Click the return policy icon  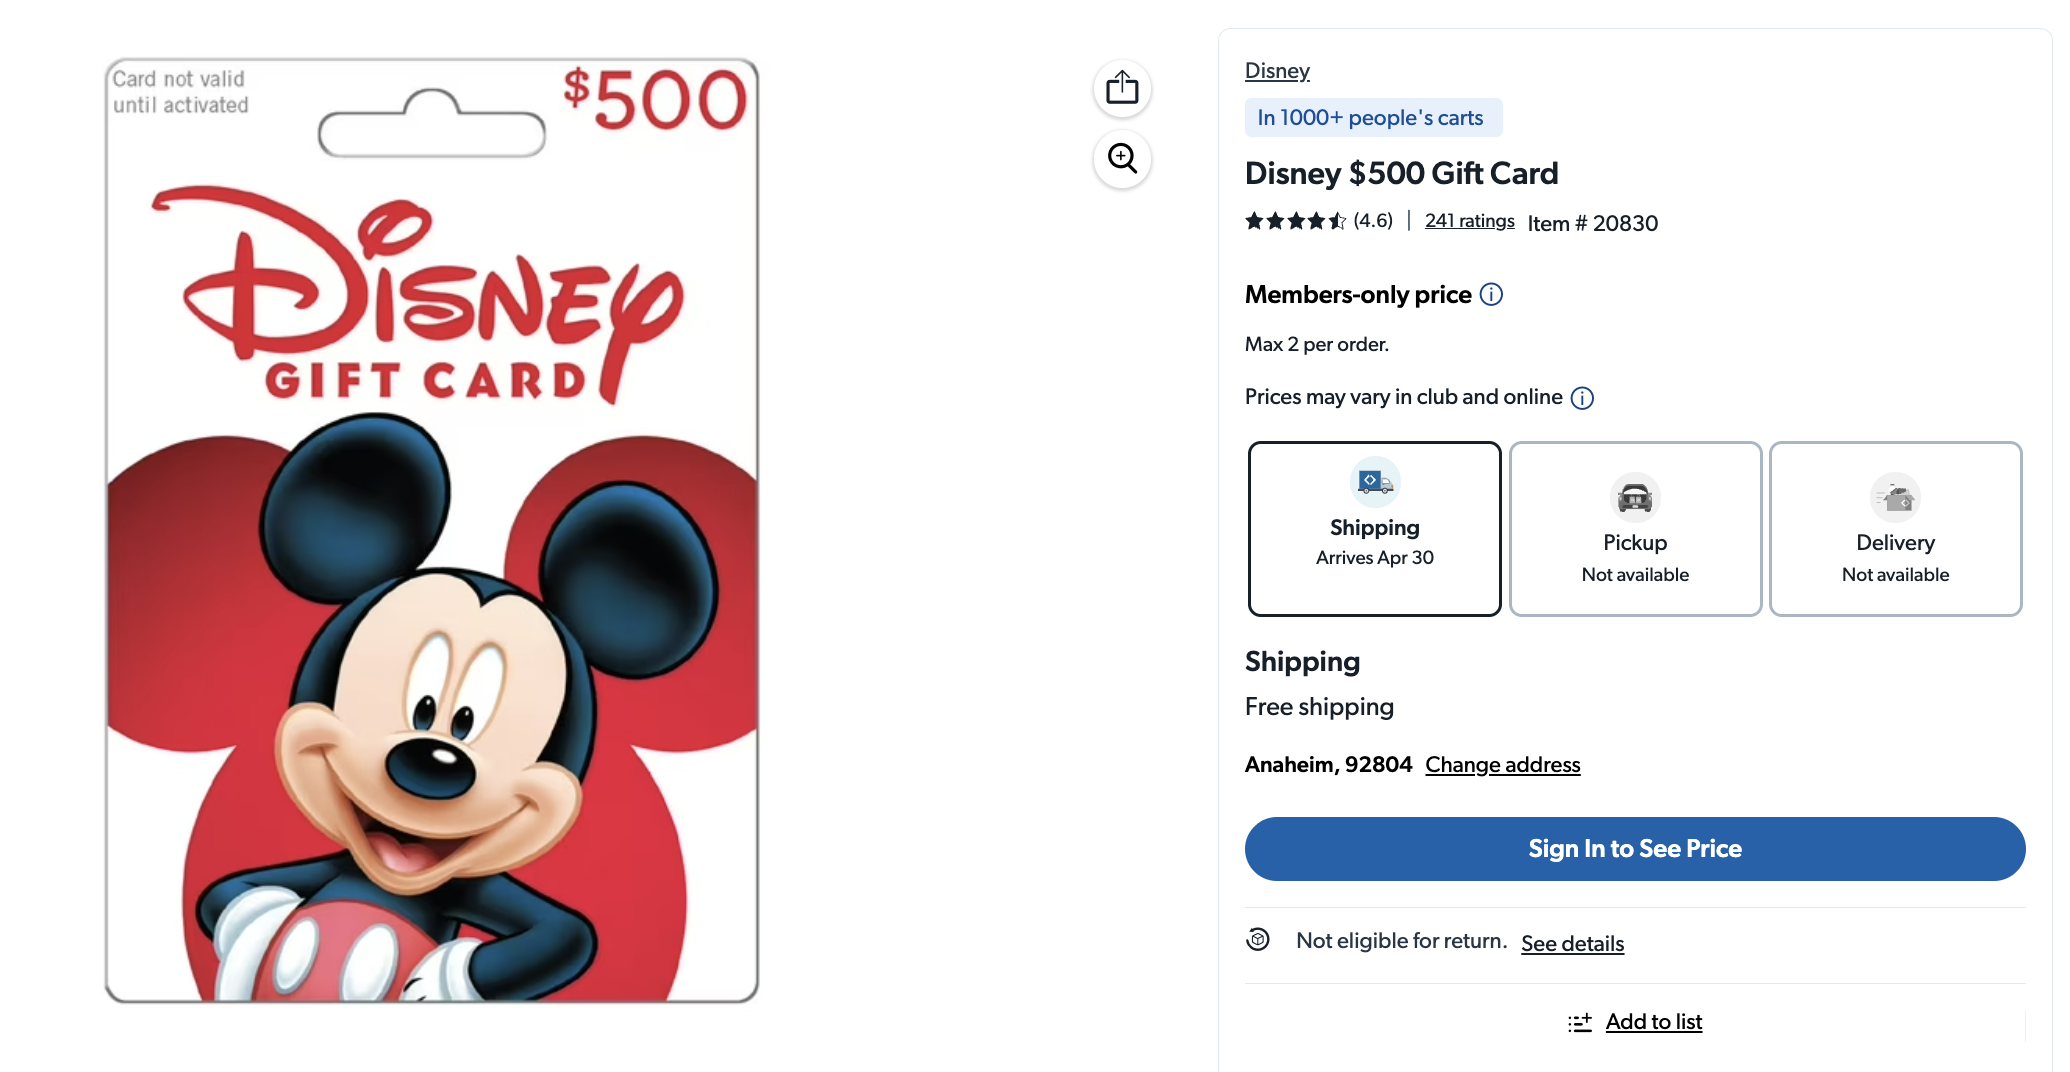(x=1258, y=940)
